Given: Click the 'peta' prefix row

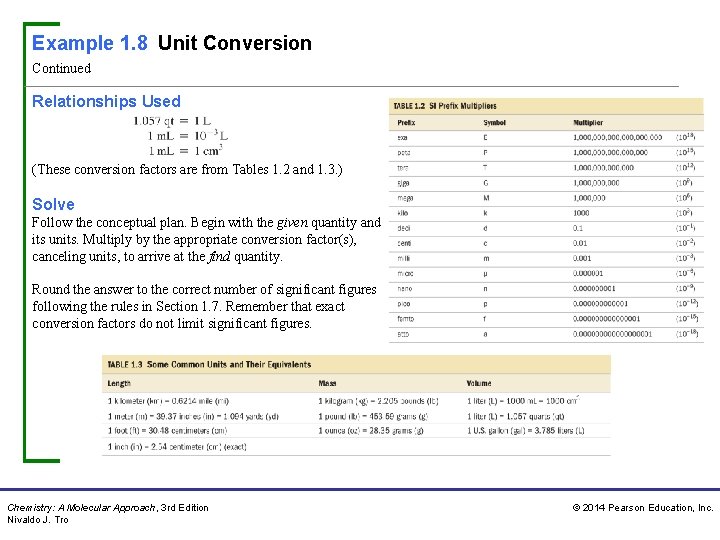Looking at the screenshot, I should (x=546, y=152).
